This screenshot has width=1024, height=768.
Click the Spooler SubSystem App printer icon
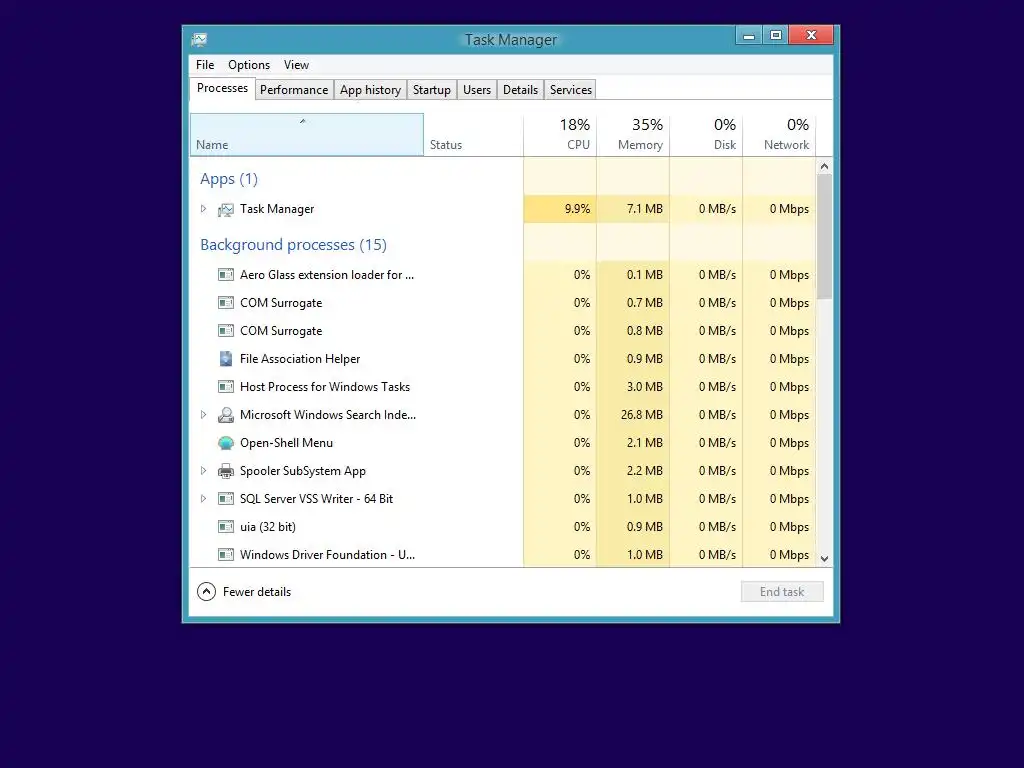pos(226,471)
